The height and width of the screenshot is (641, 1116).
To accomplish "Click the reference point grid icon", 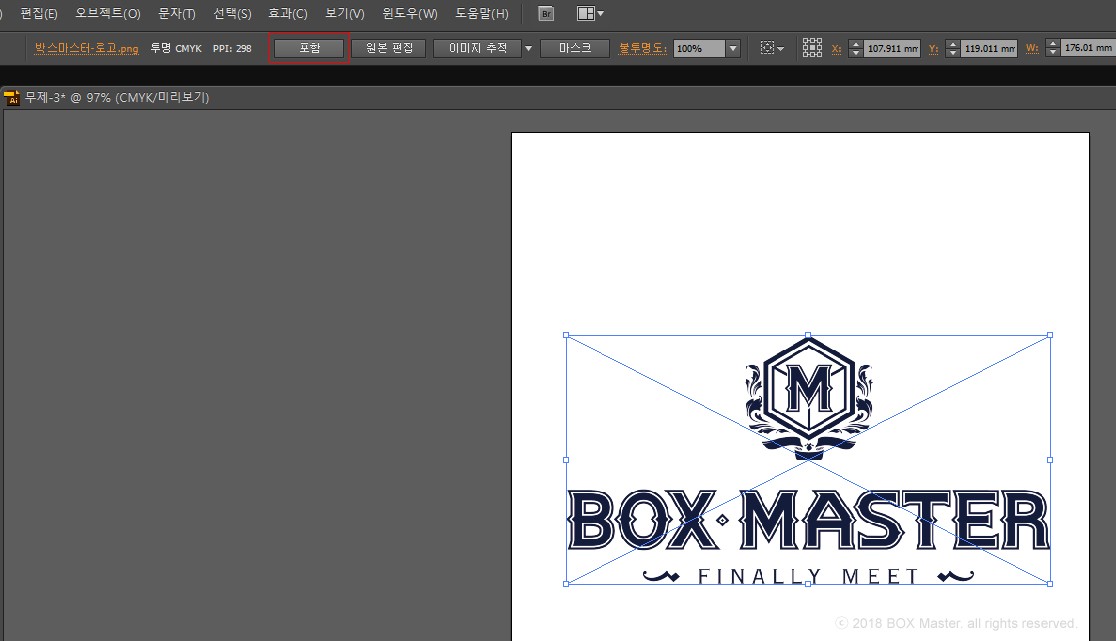I will click(x=812, y=48).
